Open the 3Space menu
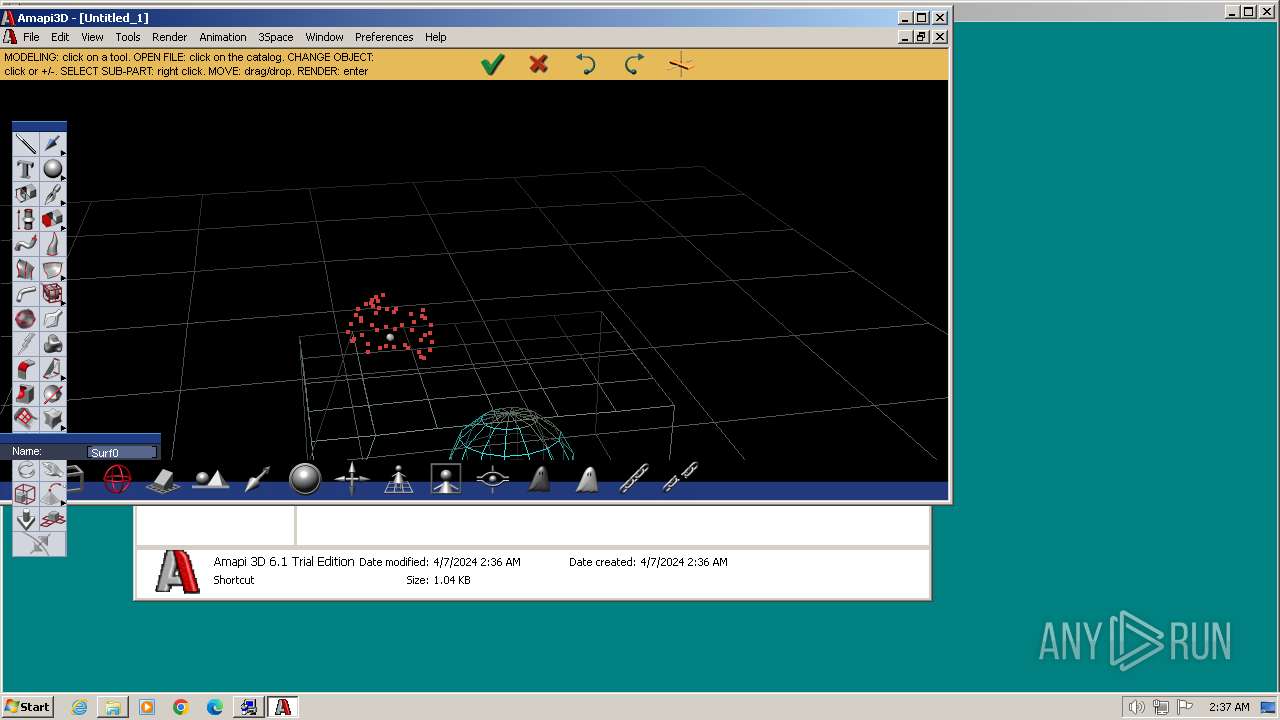 point(276,37)
